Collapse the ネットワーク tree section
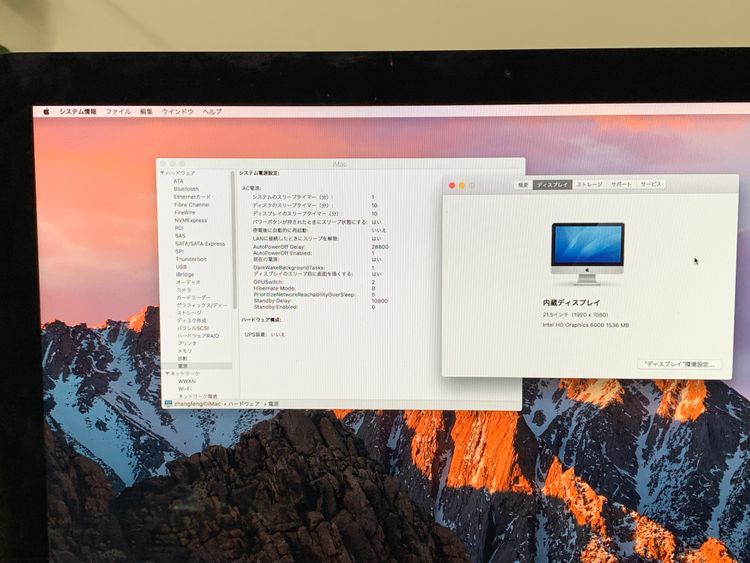750x563 pixels. tap(167, 373)
